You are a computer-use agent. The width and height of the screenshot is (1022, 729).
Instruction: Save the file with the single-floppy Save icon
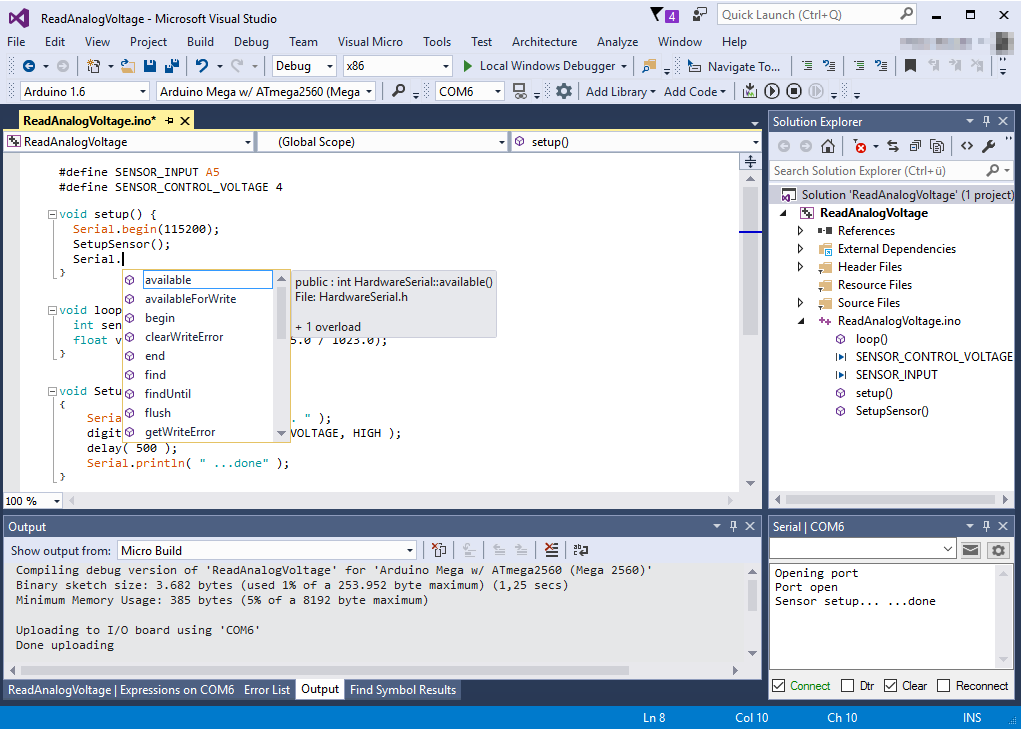150,66
